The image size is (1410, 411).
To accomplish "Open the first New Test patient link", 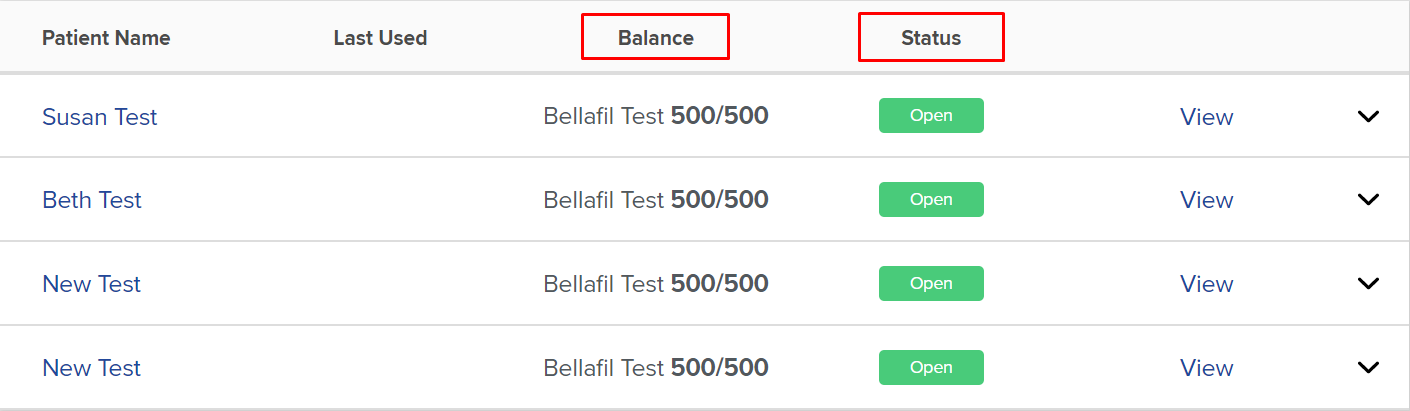I will (91, 284).
